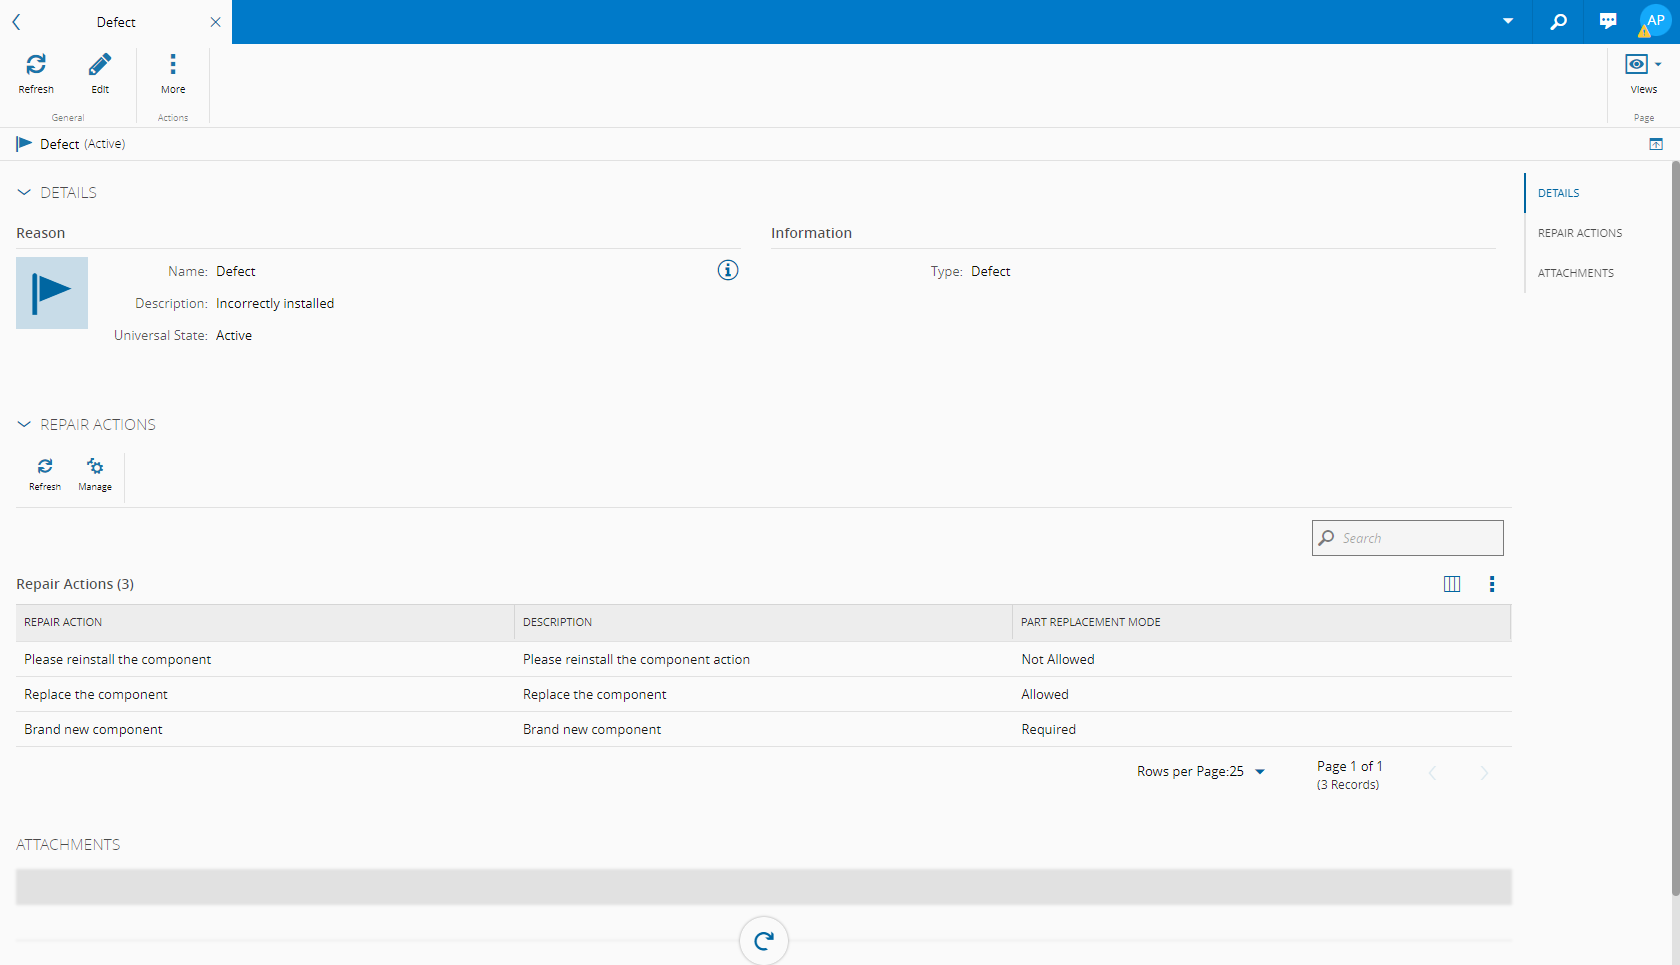Image resolution: width=1680 pixels, height=965 pixels.
Task: Open the More actions menu
Action: 173,74
